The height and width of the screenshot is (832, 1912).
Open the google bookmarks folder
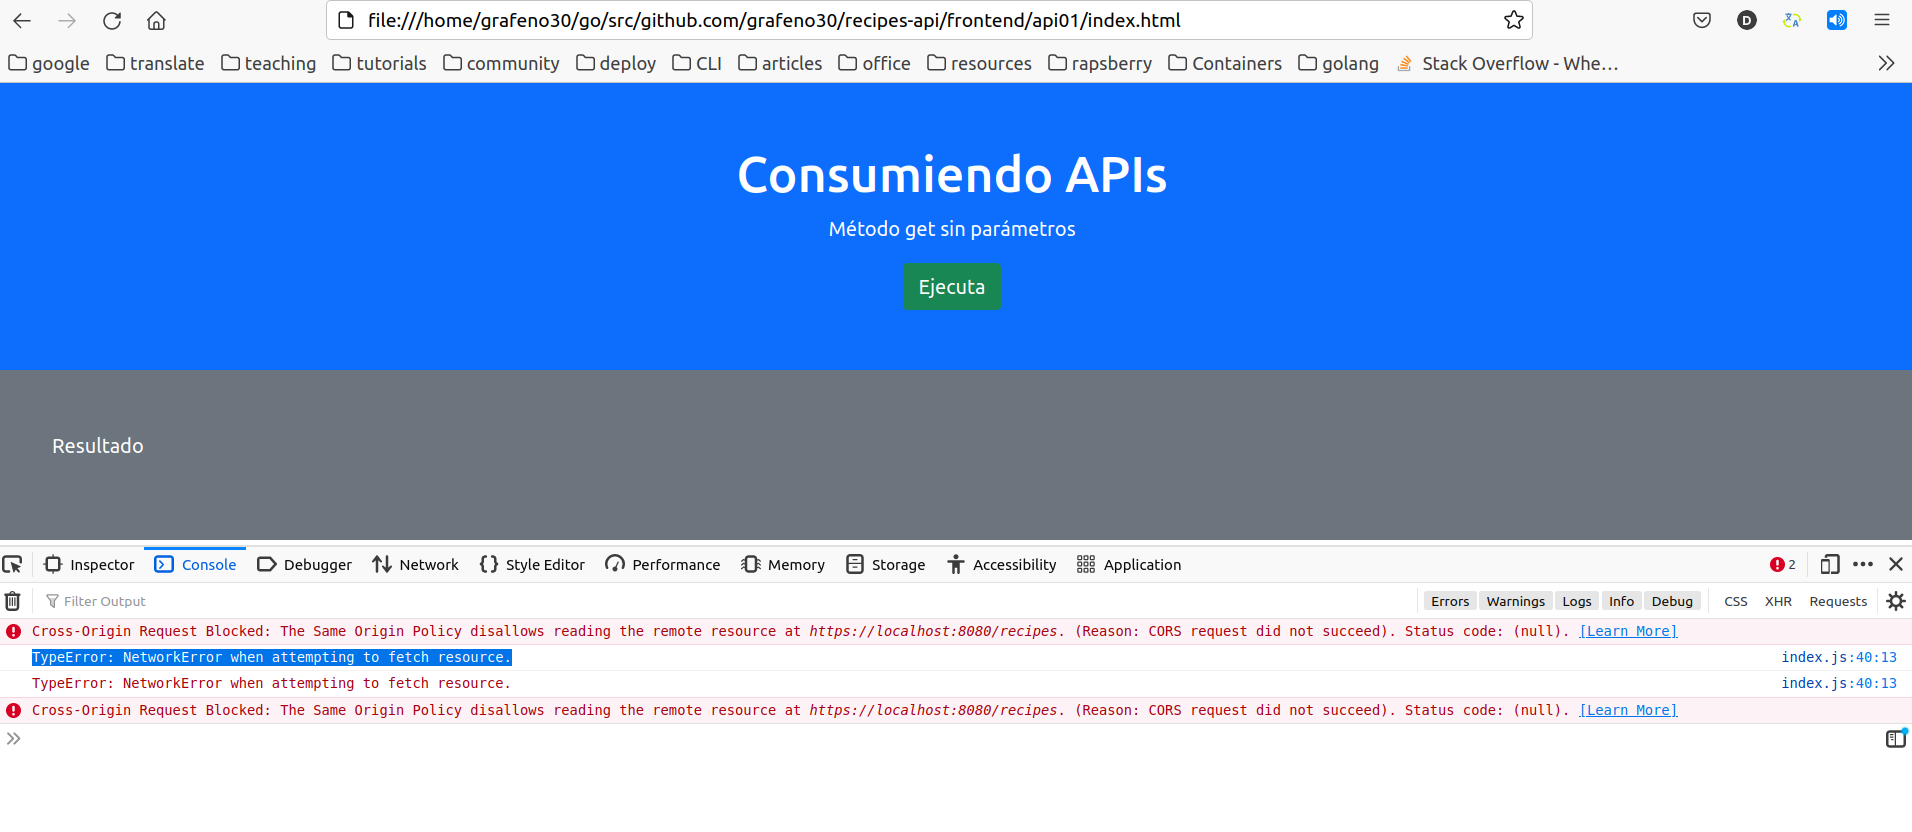(49, 63)
